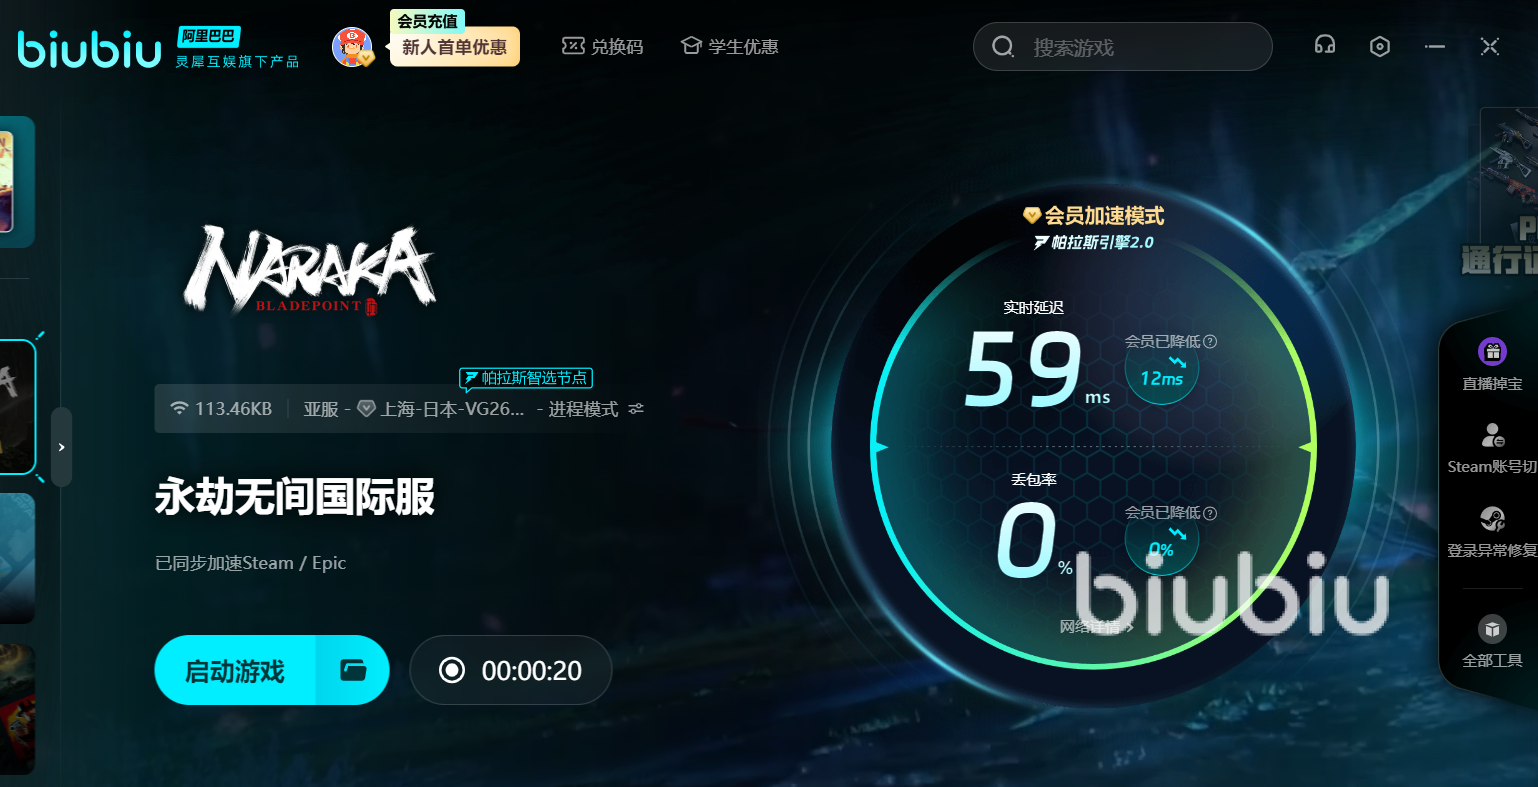Screen dimensions: 1538x787
Task: Click the Wi-Fi speed icon beside 113.46KB
Action: pos(180,409)
